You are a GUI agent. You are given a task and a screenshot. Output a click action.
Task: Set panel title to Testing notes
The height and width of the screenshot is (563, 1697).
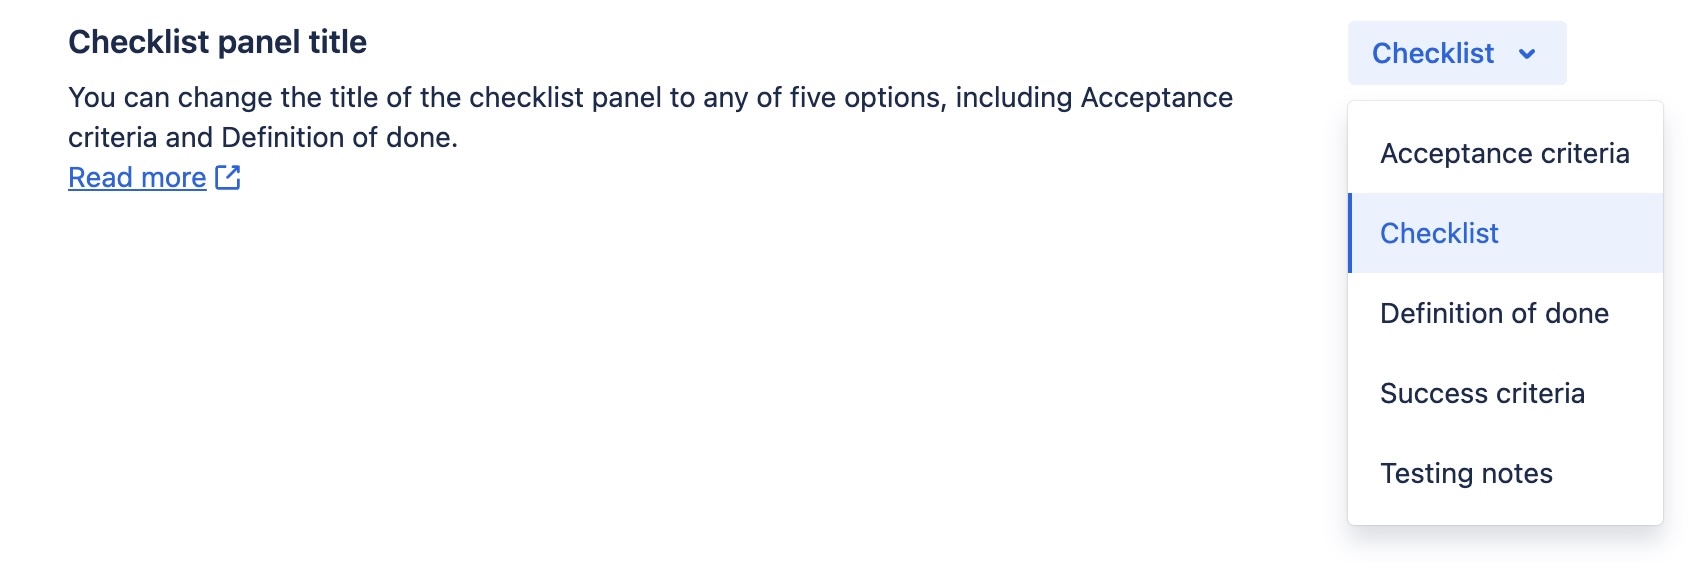(1466, 473)
